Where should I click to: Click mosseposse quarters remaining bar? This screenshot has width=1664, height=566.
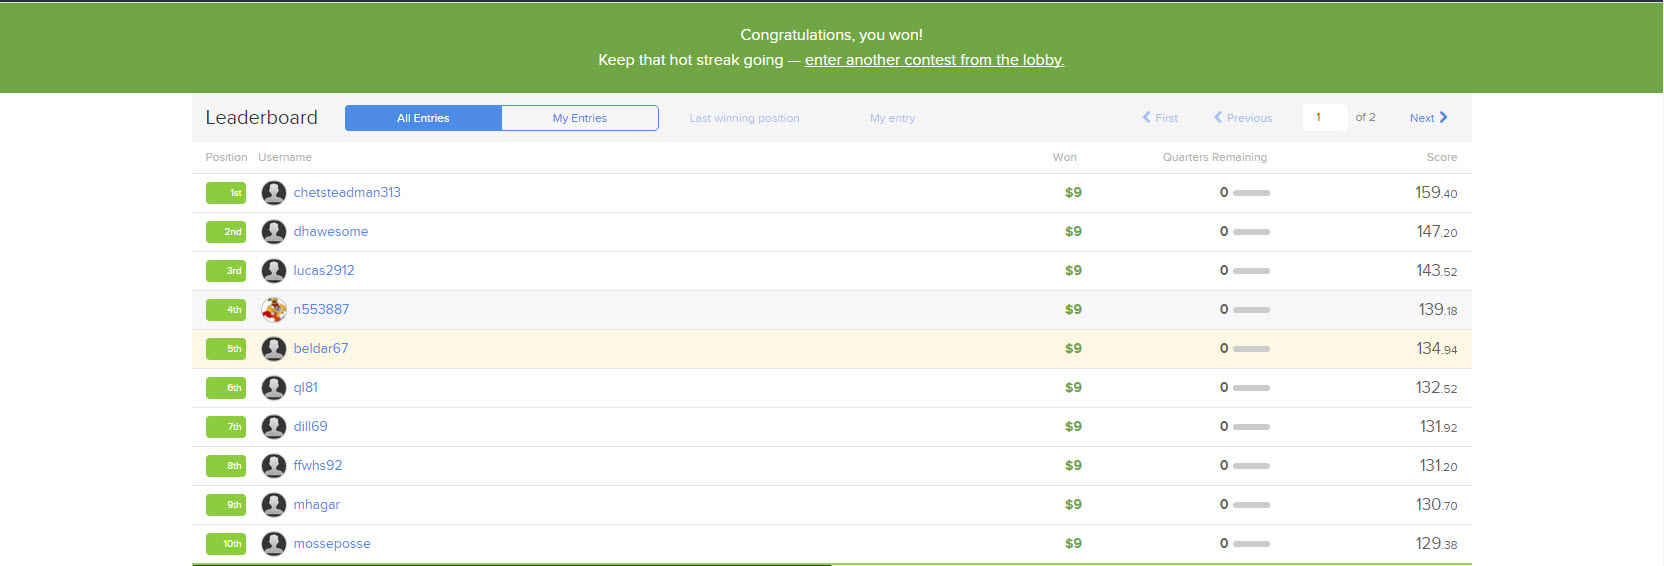pyautogui.click(x=1251, y=544)
